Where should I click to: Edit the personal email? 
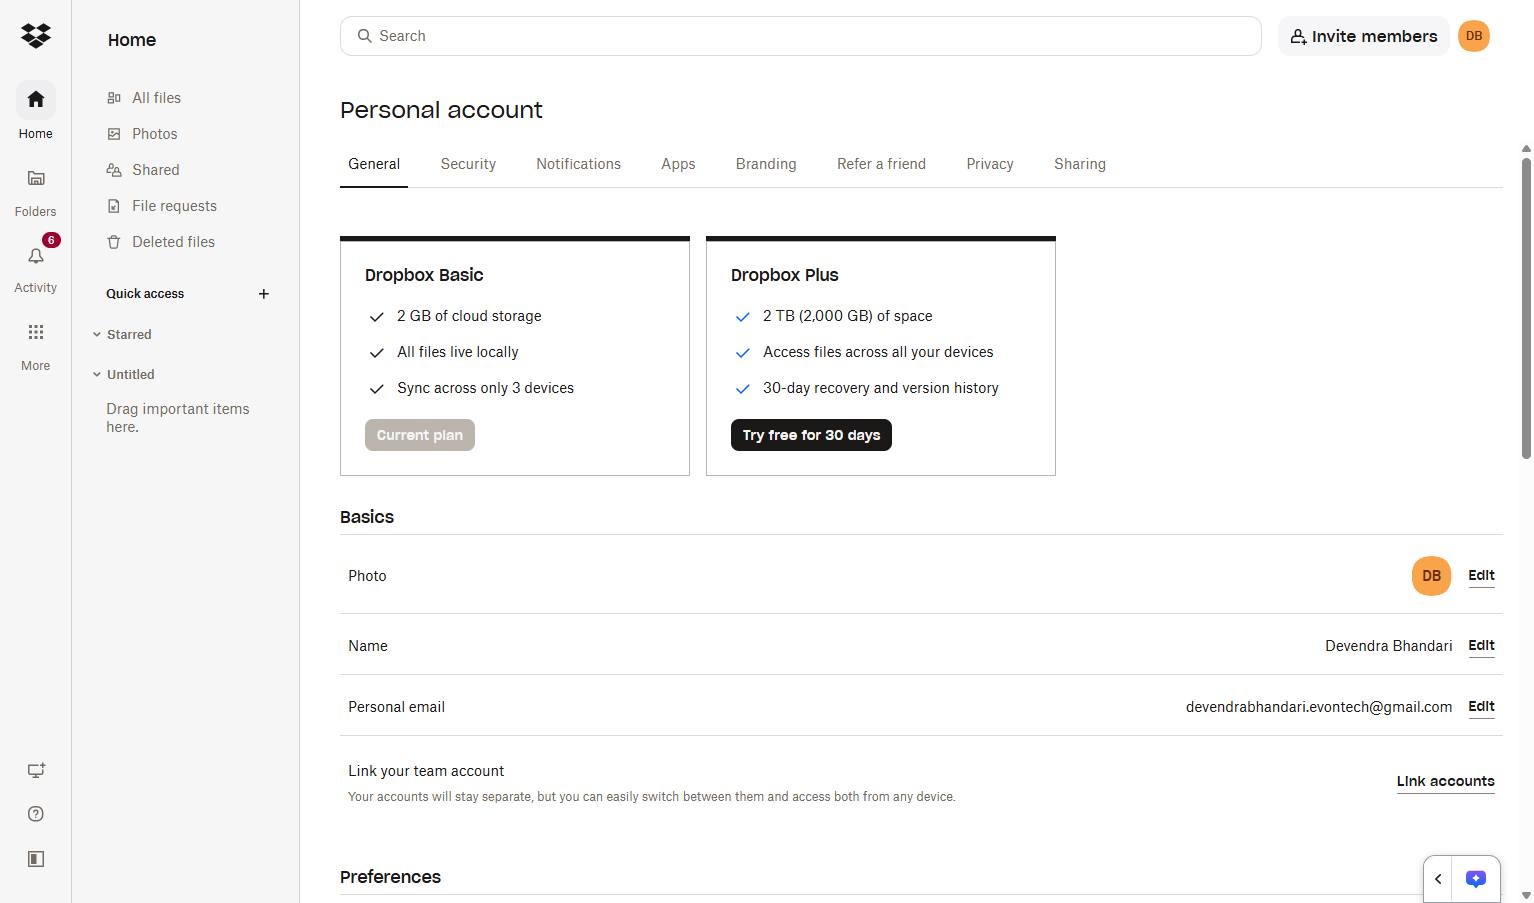coord(1481,706)
